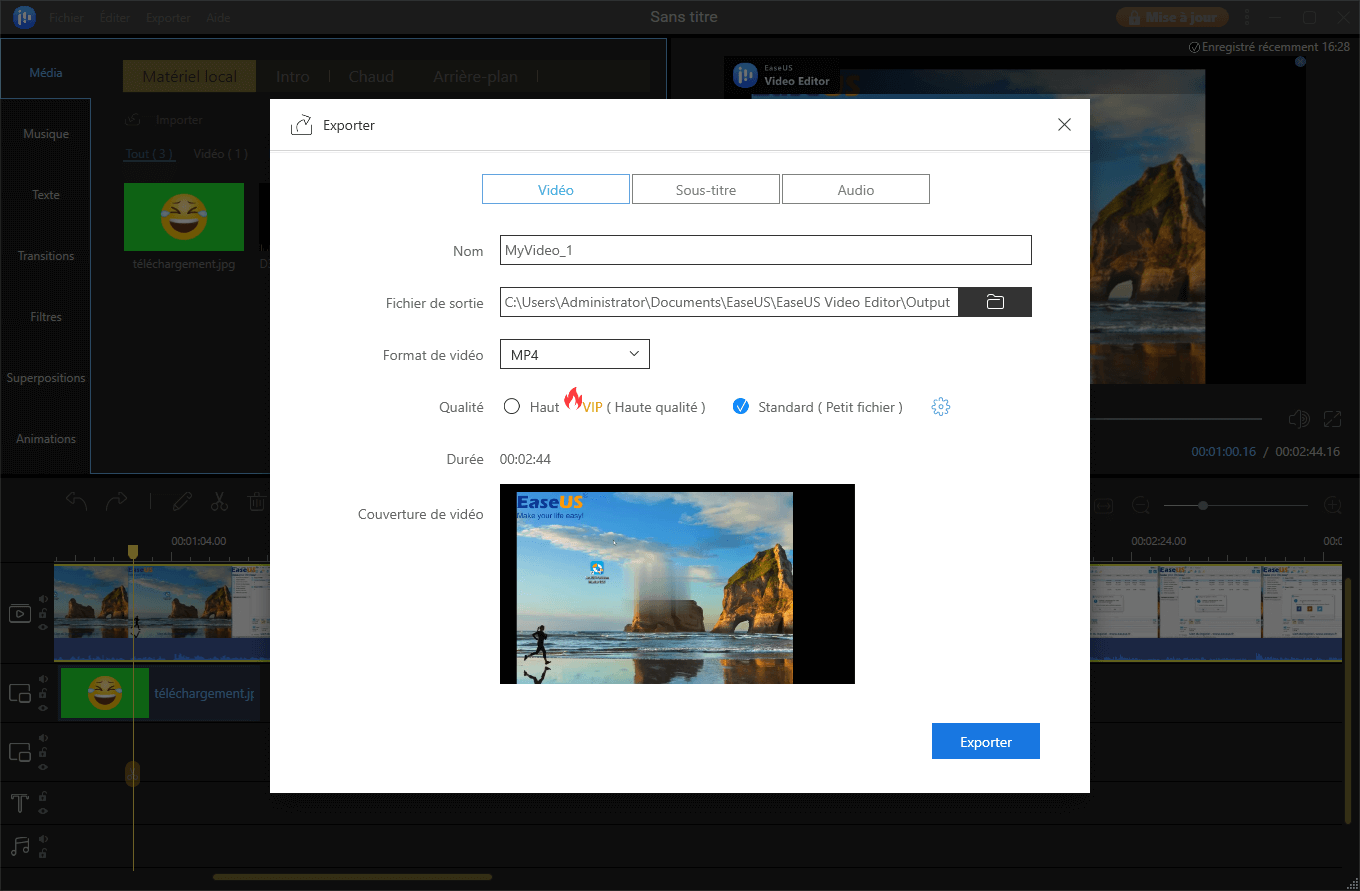Screen dimensions: 1360x891
Task: Click the preview volume speaker icon
Action: click(1298, 419)
